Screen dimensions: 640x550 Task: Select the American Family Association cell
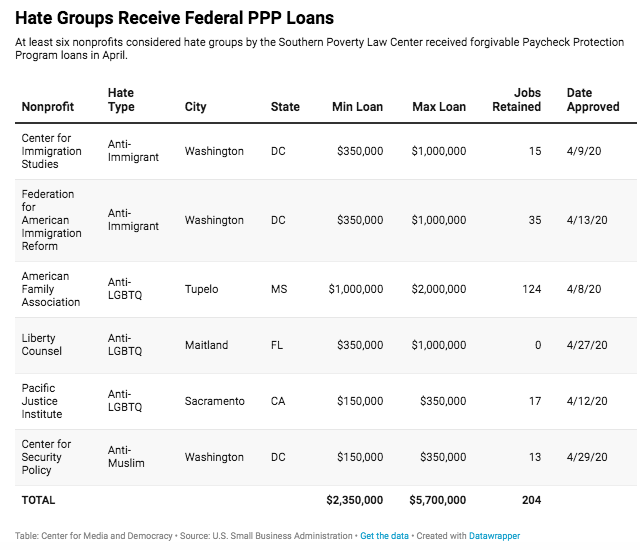[50, 289]
